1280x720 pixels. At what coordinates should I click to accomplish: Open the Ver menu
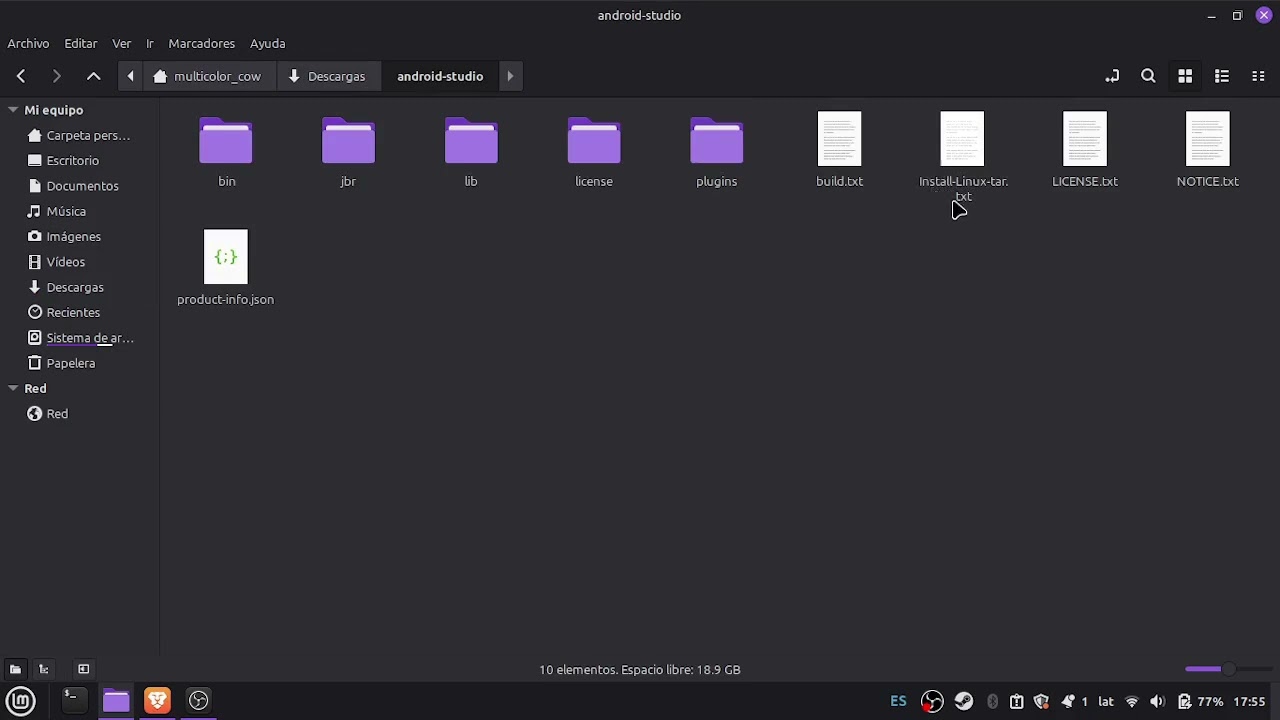pyautogui.click(x=122, y=43)
